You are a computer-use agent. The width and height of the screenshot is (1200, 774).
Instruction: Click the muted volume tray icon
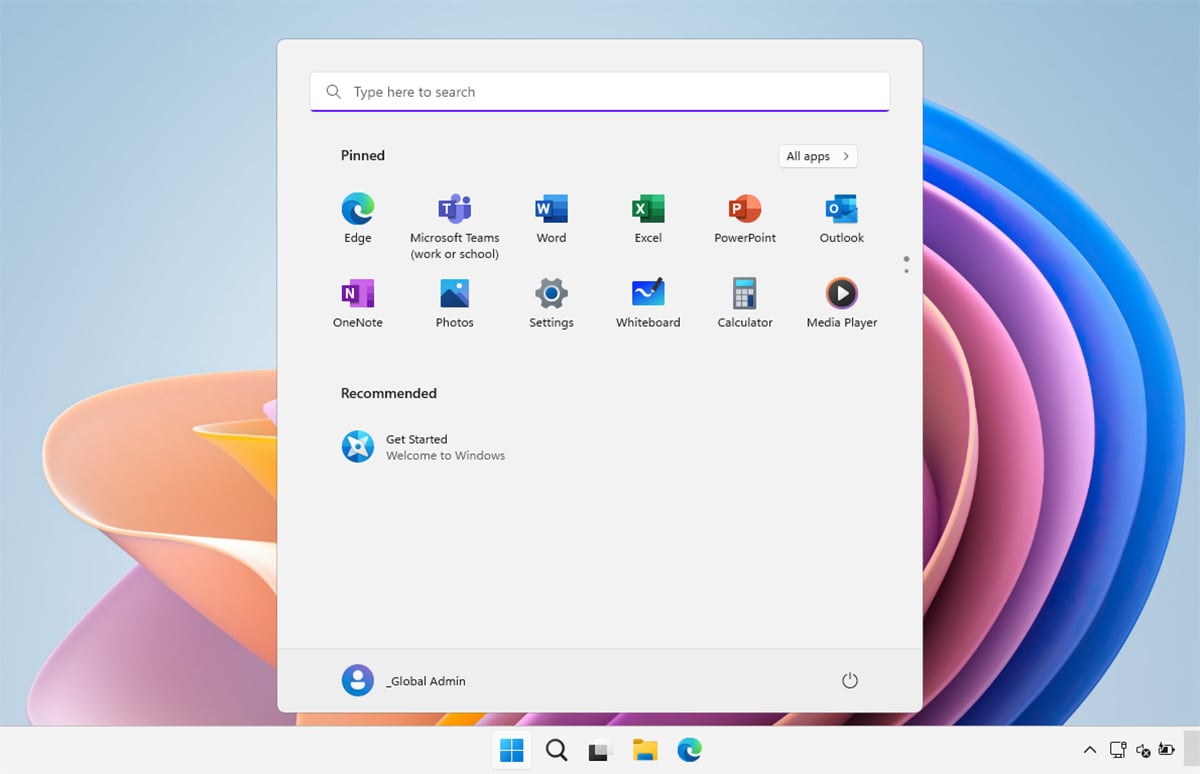pos(1143,750)
